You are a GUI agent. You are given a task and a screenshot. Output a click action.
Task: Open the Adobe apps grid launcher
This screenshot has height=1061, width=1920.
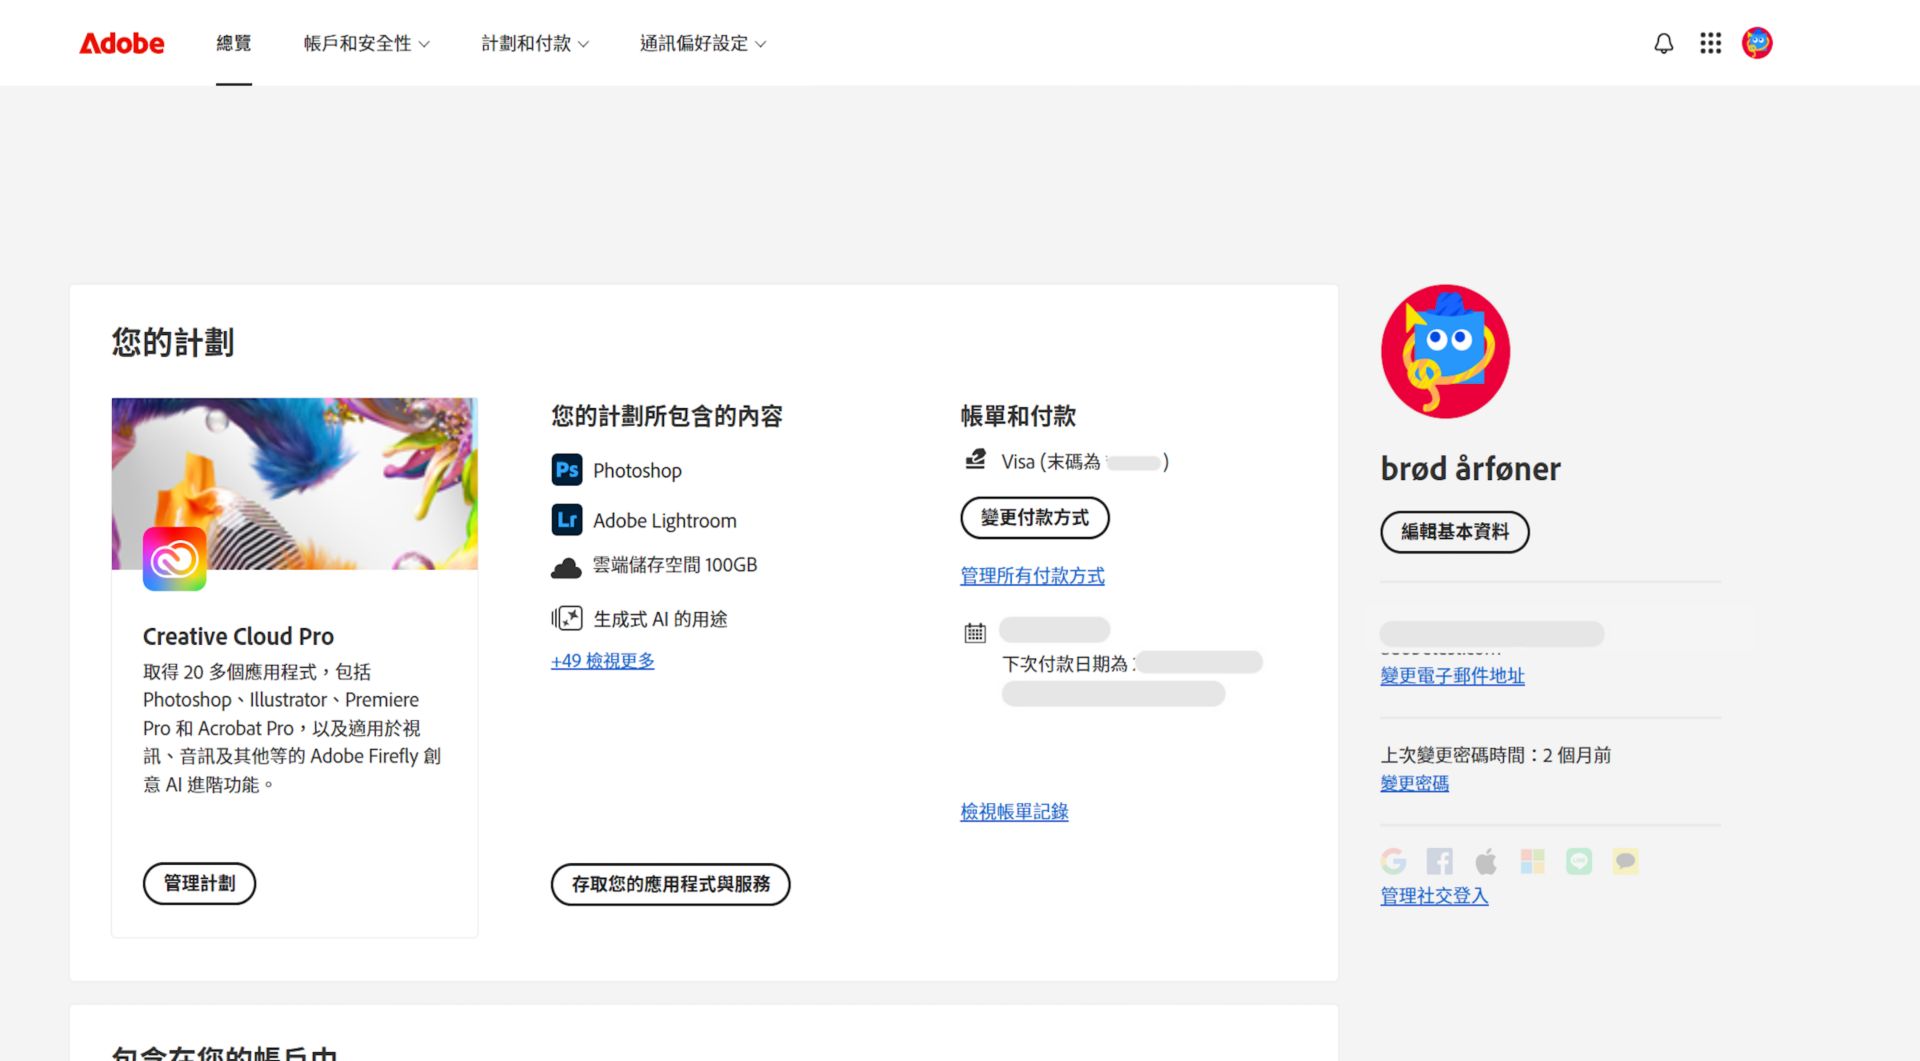point(1710,43)
